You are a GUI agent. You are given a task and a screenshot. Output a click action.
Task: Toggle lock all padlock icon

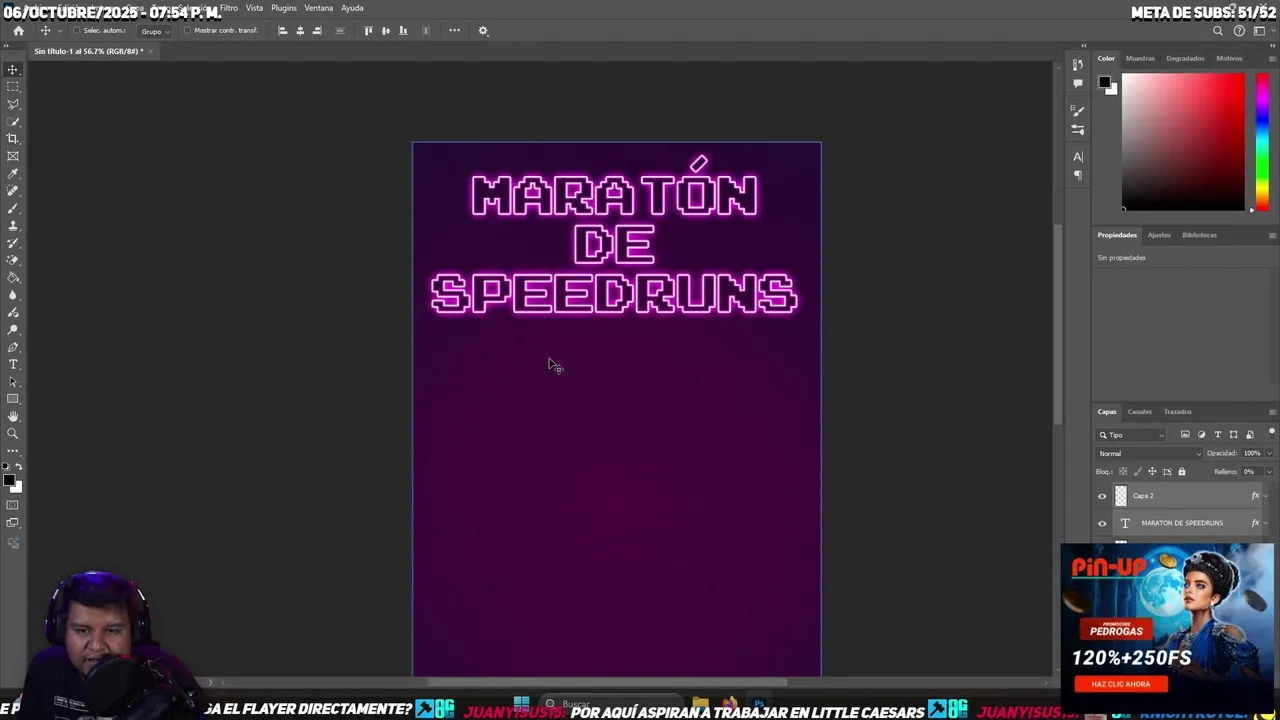[x=1181, y=472]
